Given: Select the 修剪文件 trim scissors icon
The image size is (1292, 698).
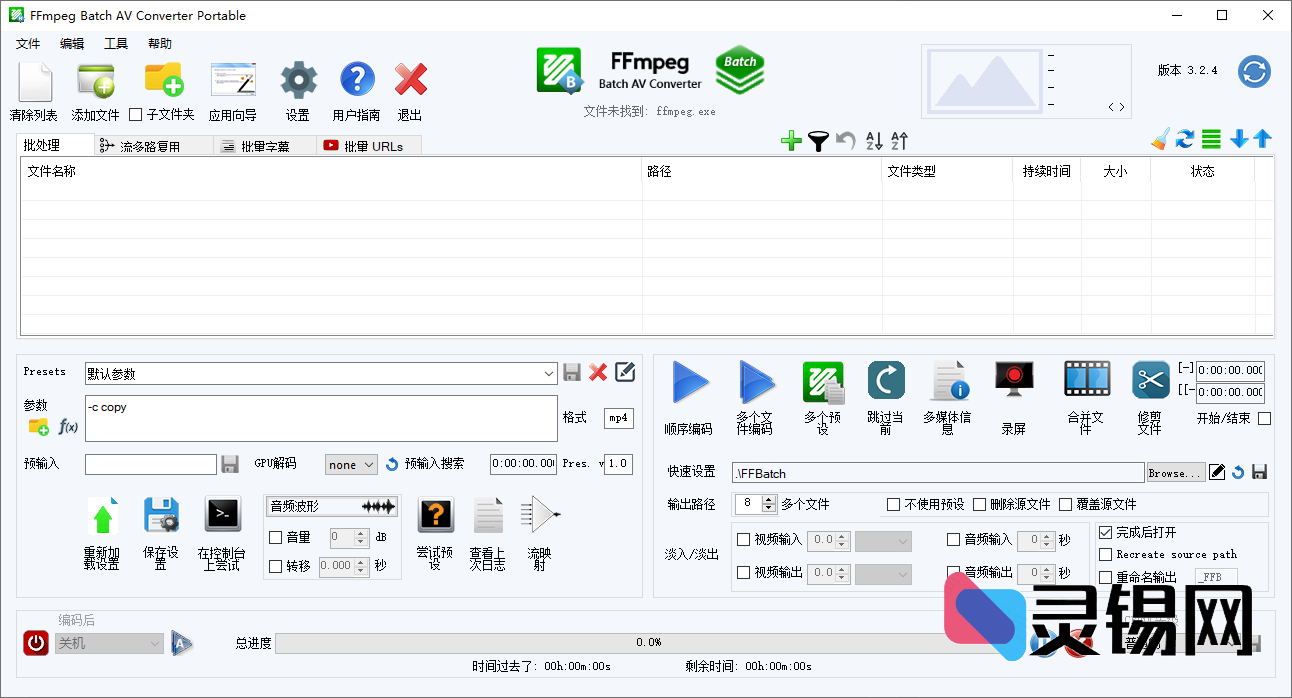Looking at the screenshot, I should (x=1150, y=380).
